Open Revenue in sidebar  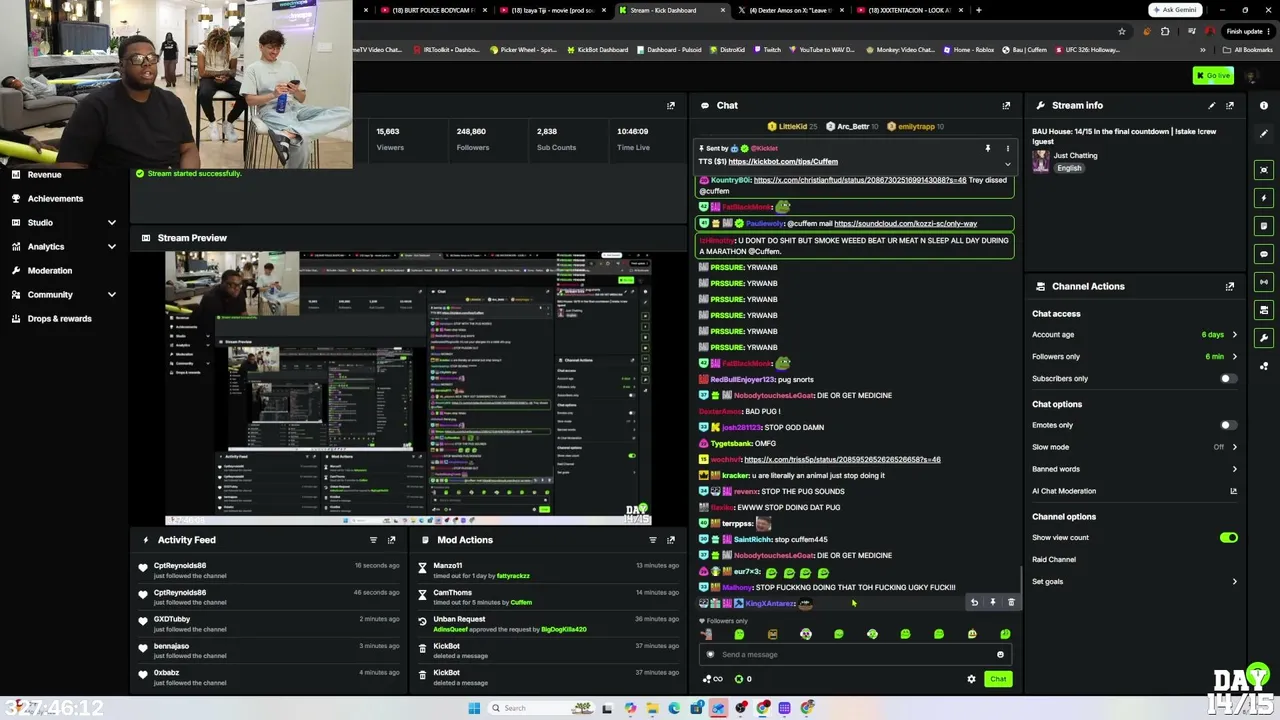click(x=44, y=175)
